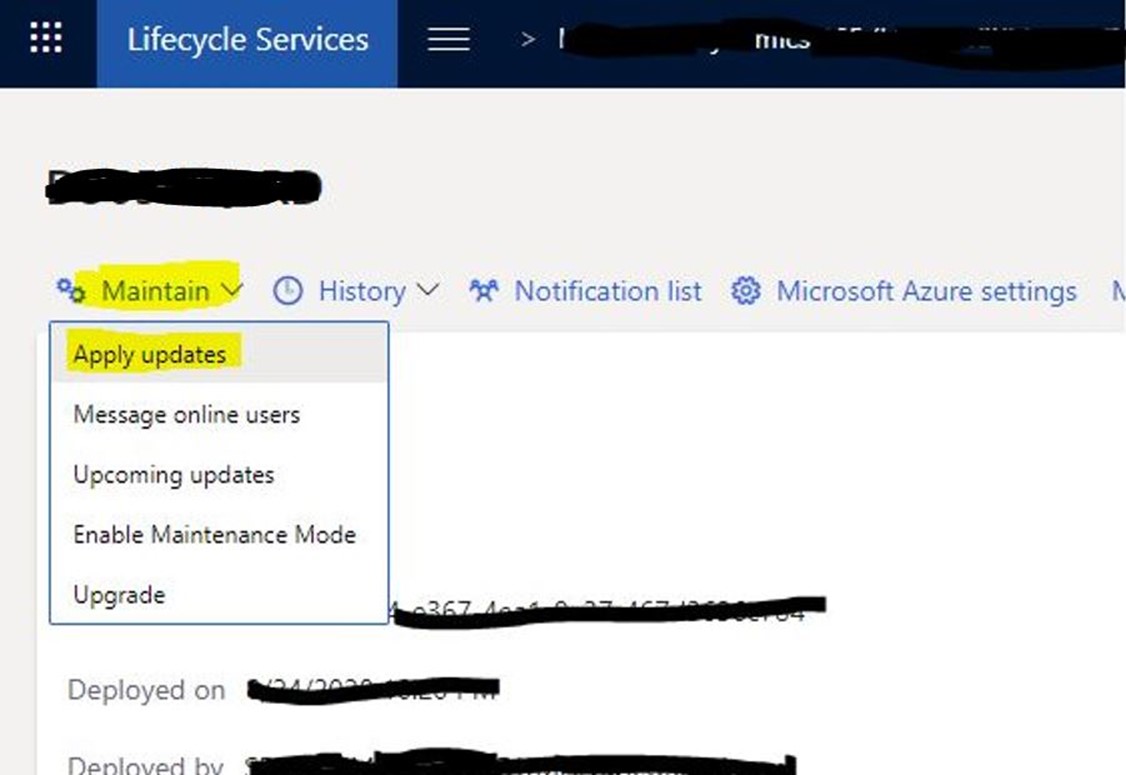Click the hamburger navigation menu icon

[x=449, y=40]
